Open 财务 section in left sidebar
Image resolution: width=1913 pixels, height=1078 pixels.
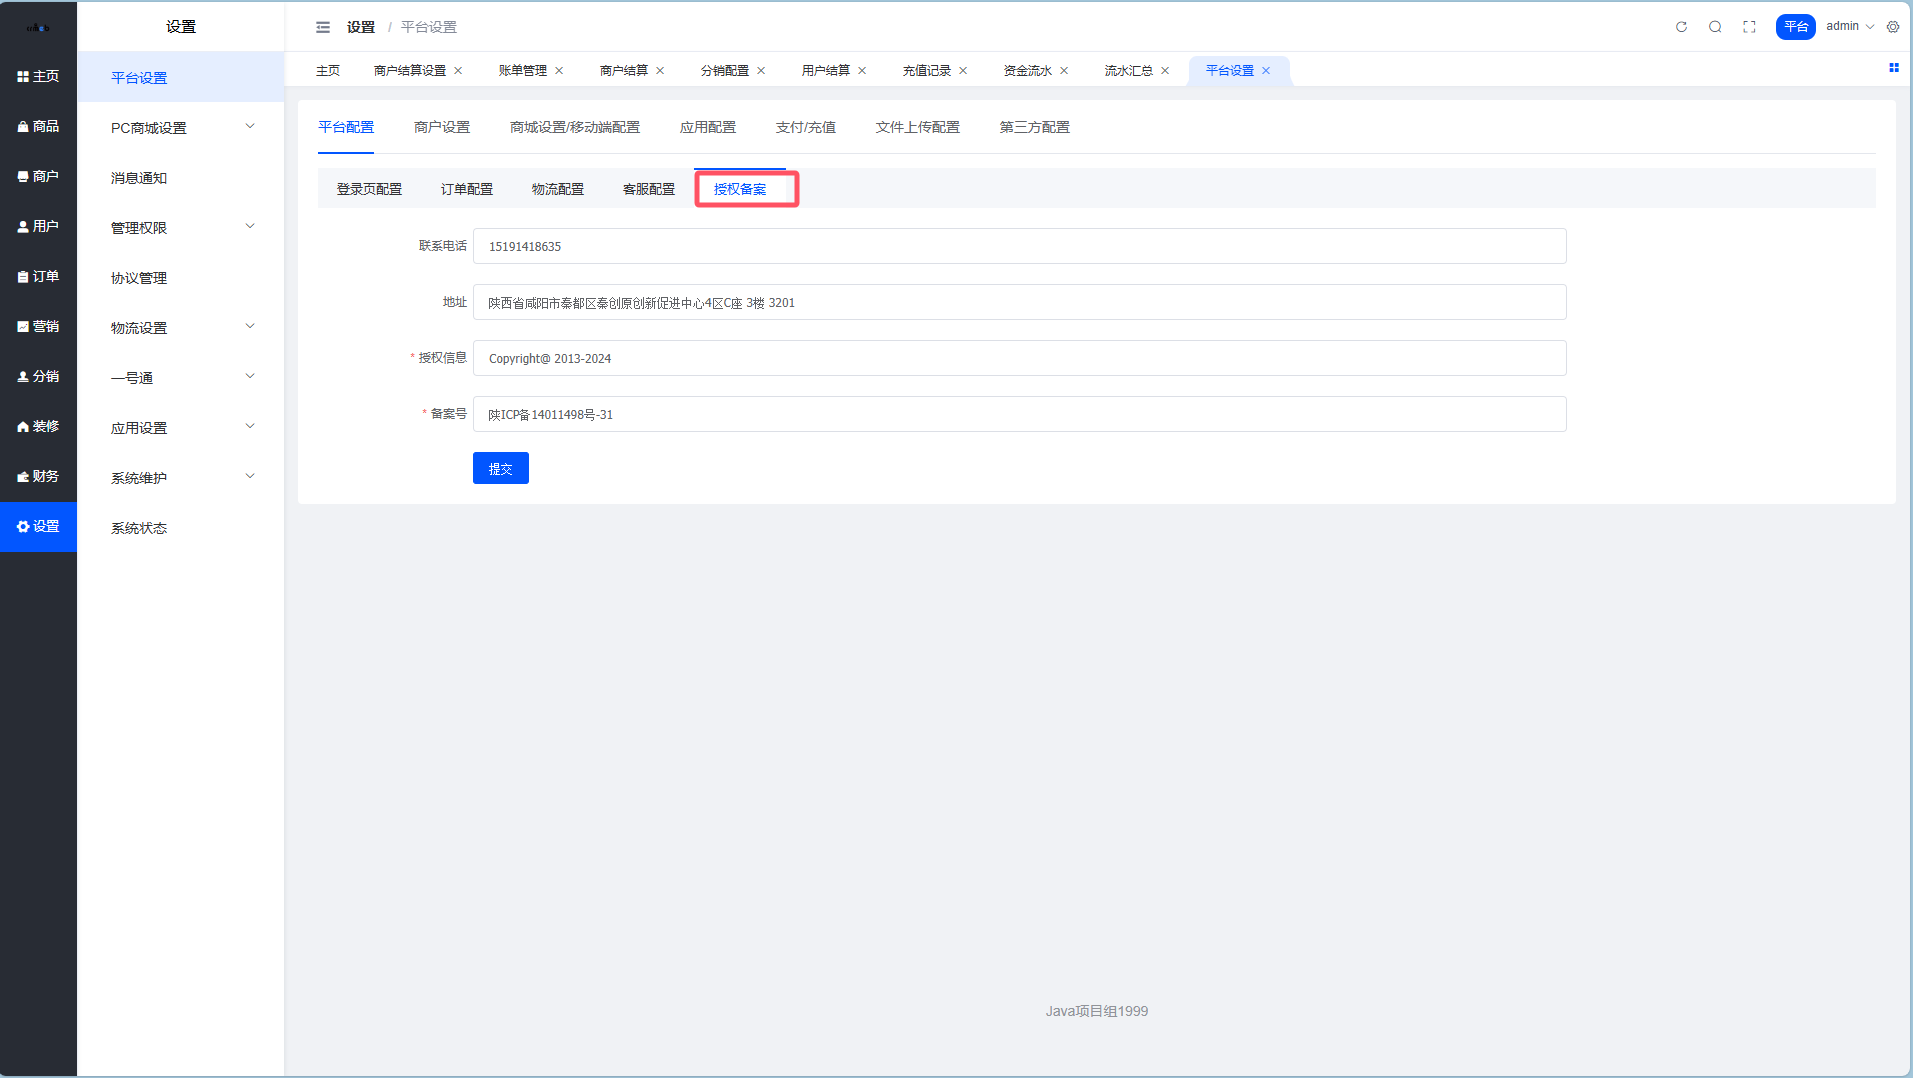tap(38, 476)
